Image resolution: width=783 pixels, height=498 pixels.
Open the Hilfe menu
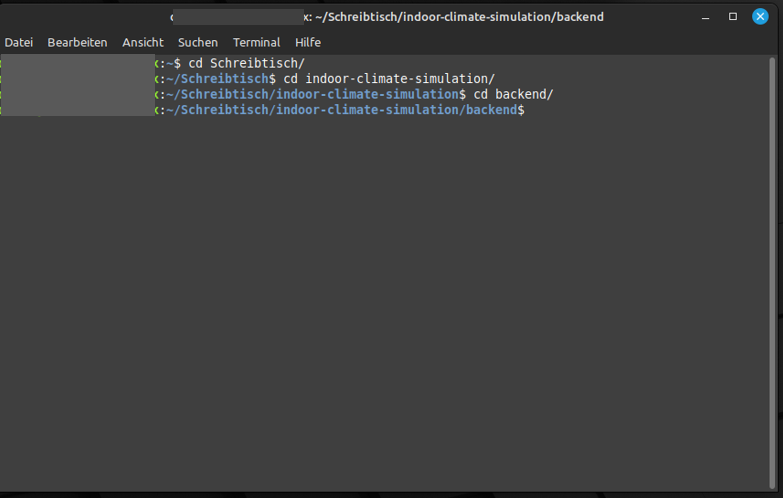point(308,43)
